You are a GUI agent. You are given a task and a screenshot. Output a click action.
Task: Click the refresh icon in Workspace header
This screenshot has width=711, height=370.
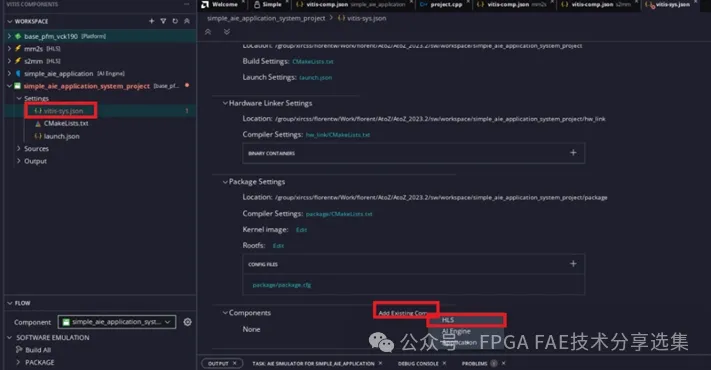click(x=175, y=21)
